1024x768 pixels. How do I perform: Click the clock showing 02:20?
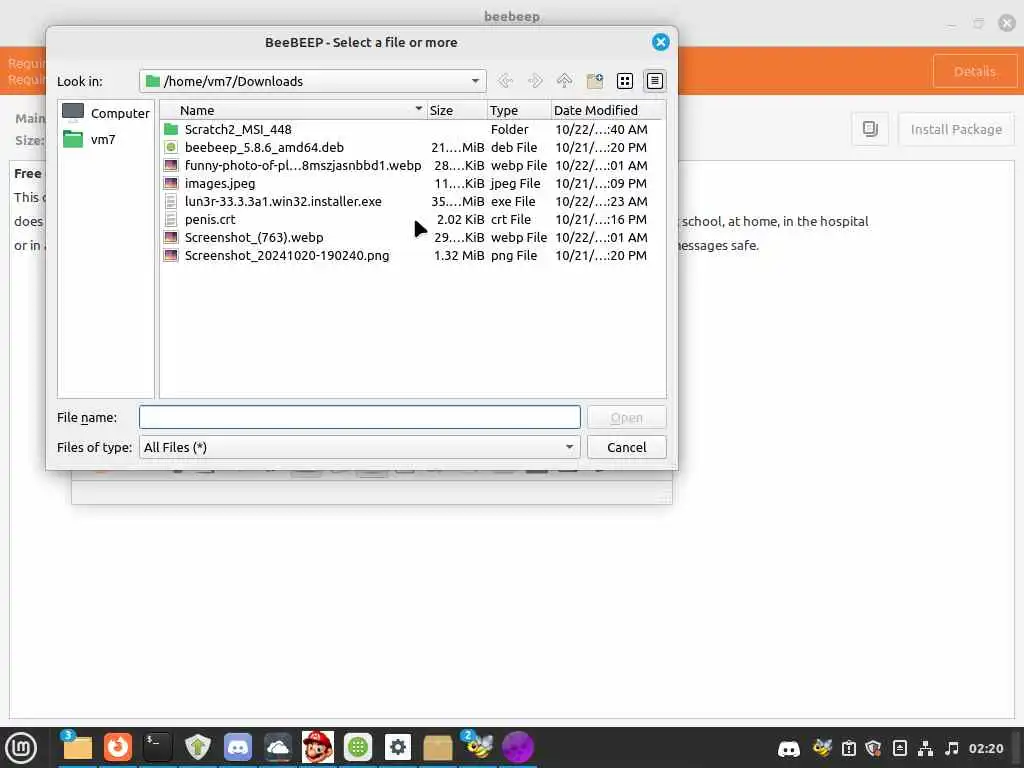click(985, 748)
